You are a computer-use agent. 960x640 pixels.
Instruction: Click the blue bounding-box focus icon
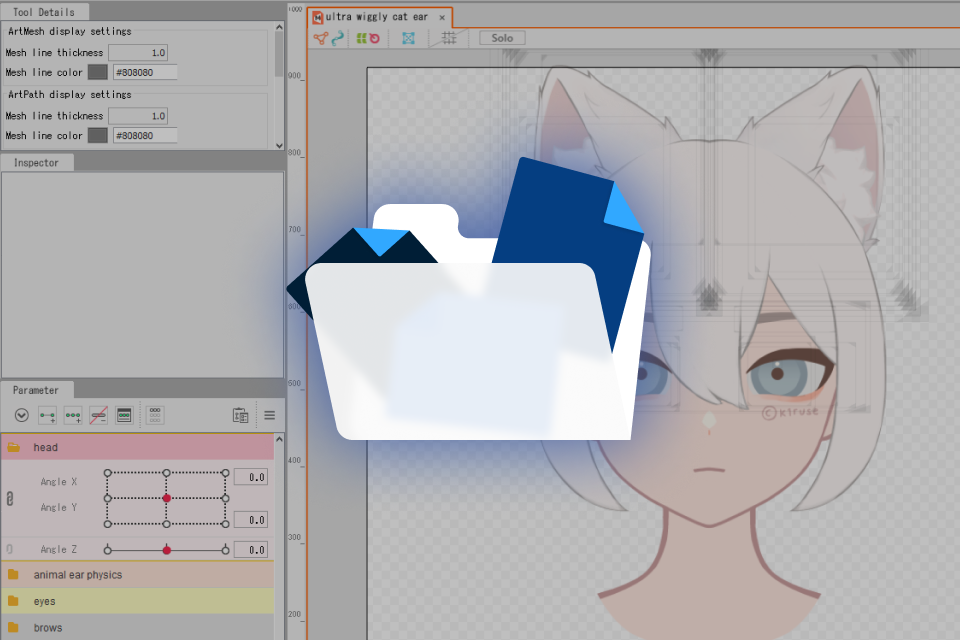pos(408,39)
